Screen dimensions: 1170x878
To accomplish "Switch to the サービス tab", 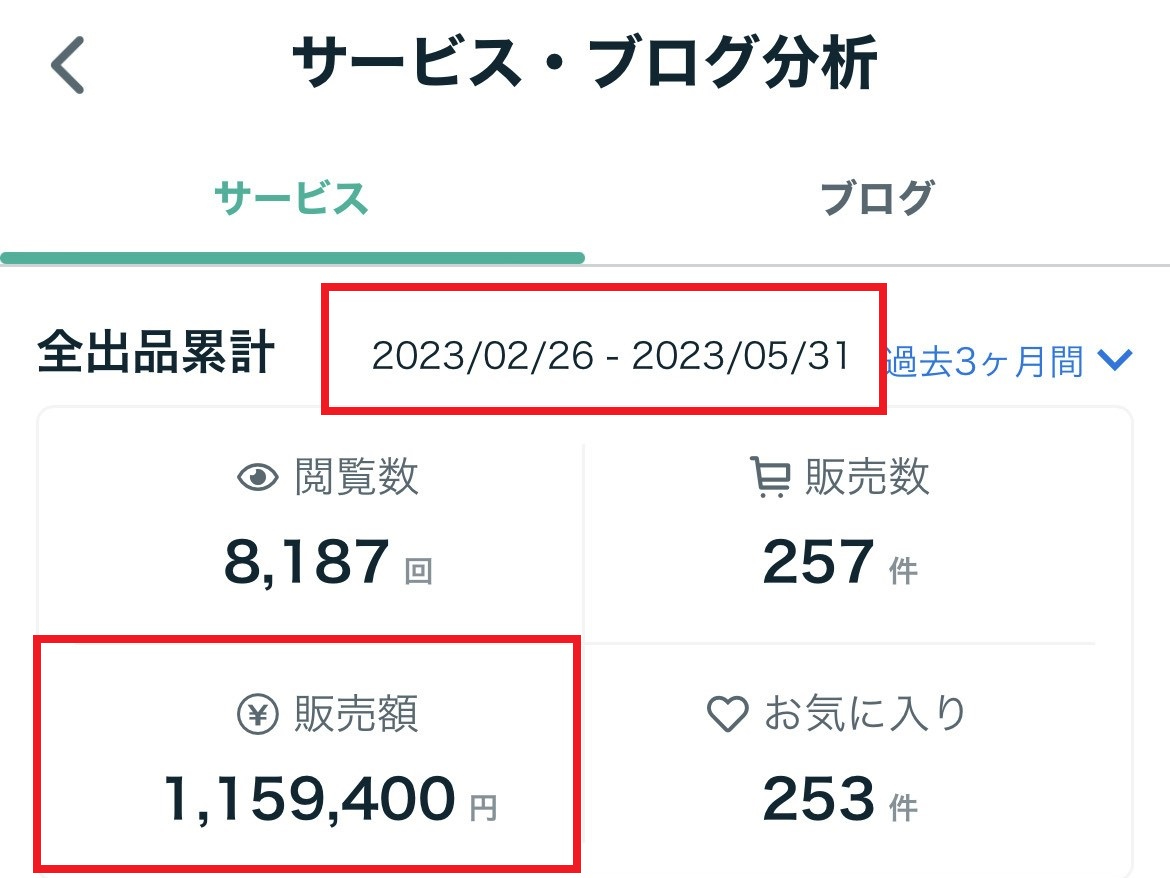I will pyautogui.click(x=292, y=199).
